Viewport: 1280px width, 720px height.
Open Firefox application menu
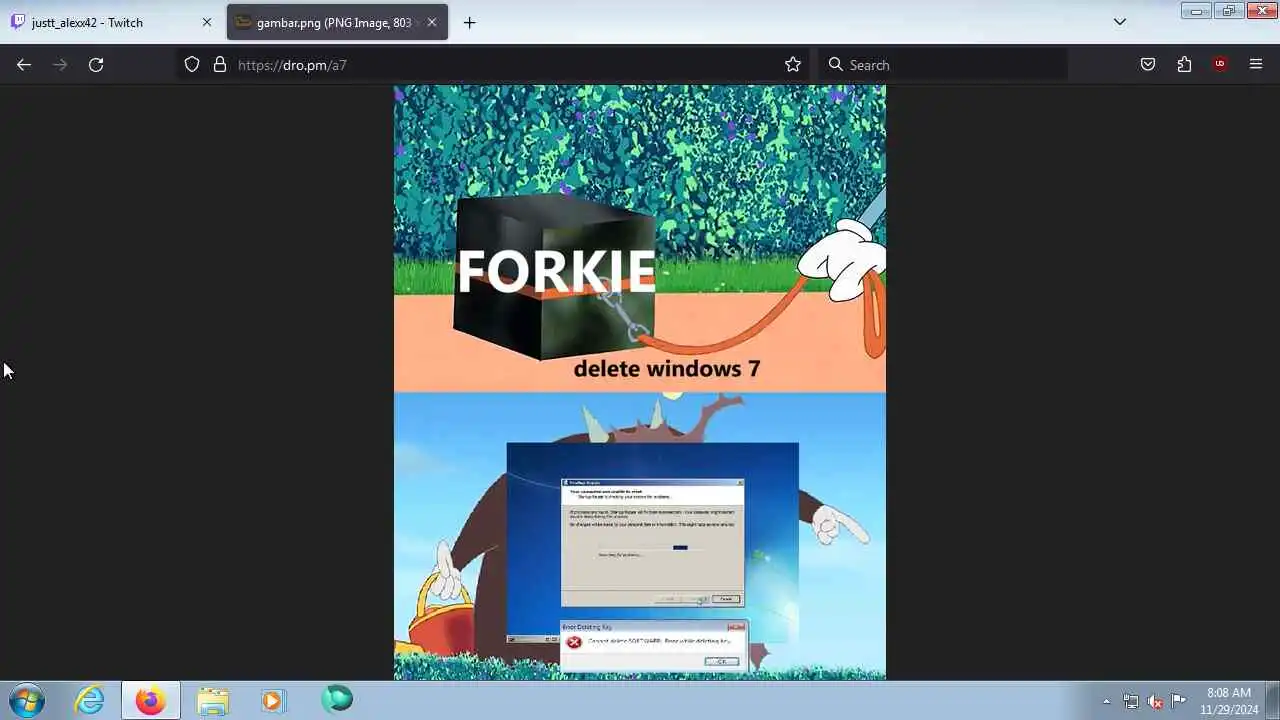(x=1256, y=65)
